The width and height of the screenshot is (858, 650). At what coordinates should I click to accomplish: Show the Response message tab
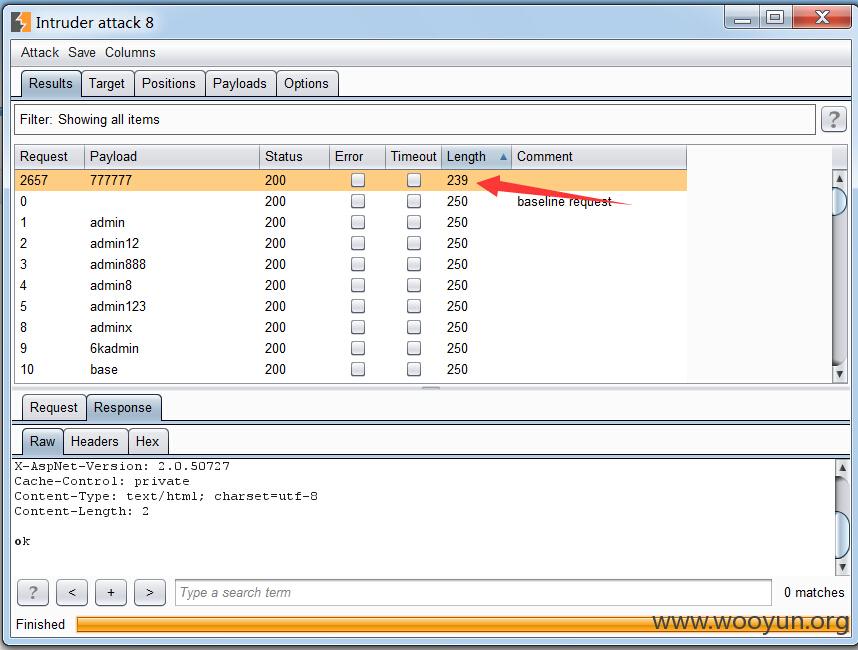point(123,408)
